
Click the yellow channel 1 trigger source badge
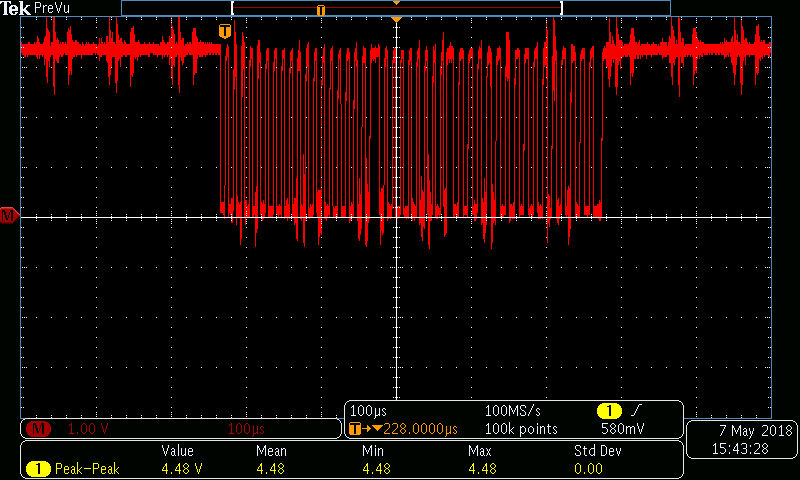[609, 411]
